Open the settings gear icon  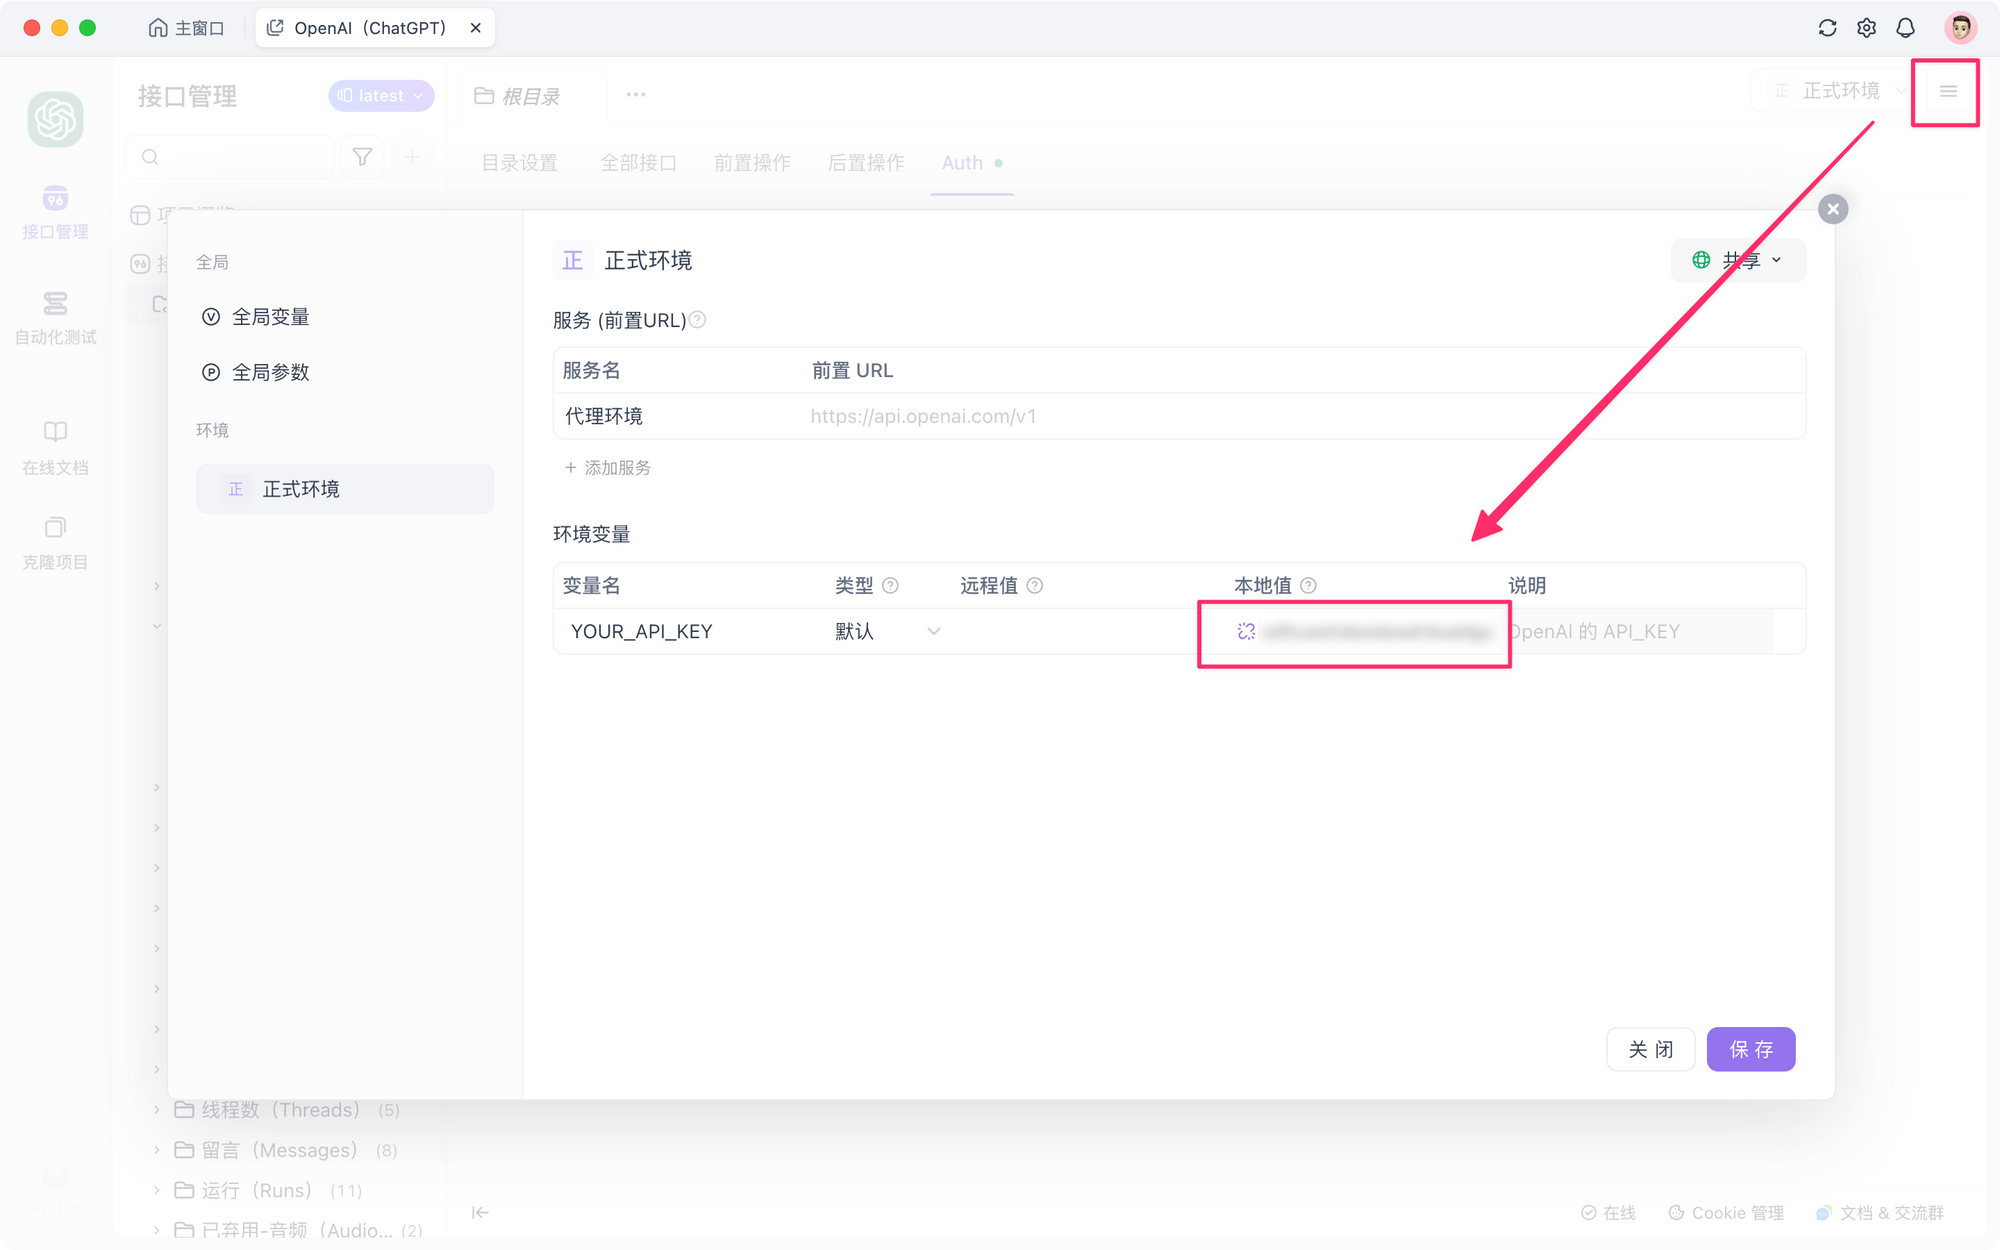(x=1866, y=28)
